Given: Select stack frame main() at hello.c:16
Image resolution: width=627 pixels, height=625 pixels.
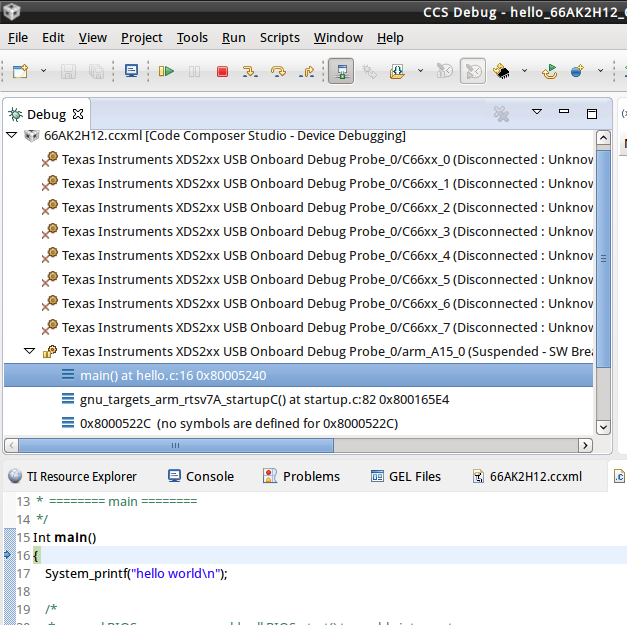Looking at the screenshot, I should (298, 375).
